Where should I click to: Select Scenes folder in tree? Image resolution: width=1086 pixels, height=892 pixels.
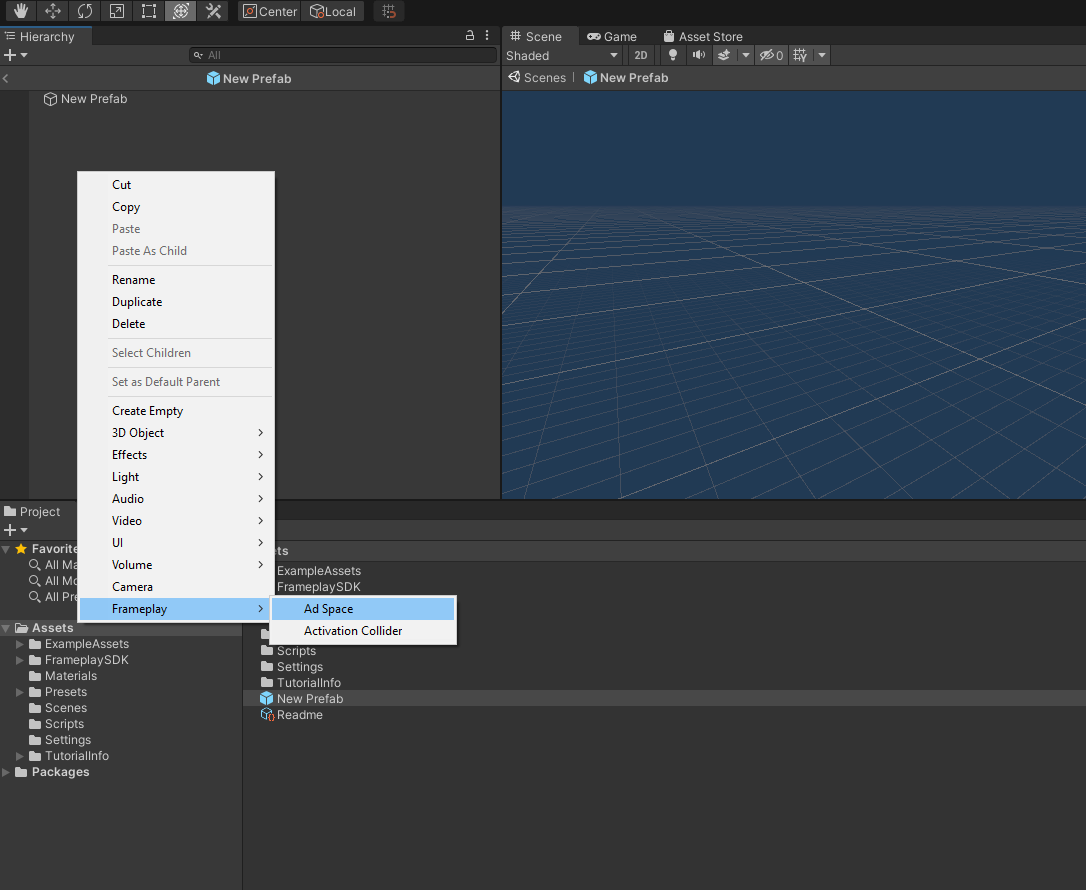pyautogui.click(x=57, y=708)
